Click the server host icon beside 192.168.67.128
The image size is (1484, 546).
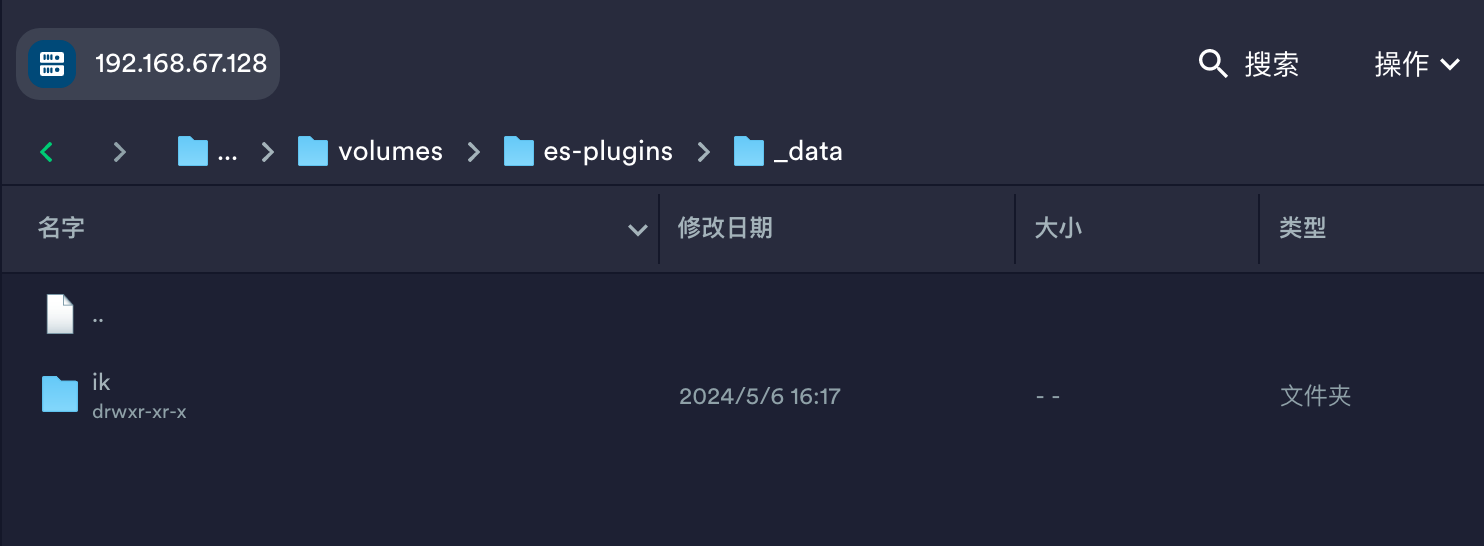coord(51,64)
